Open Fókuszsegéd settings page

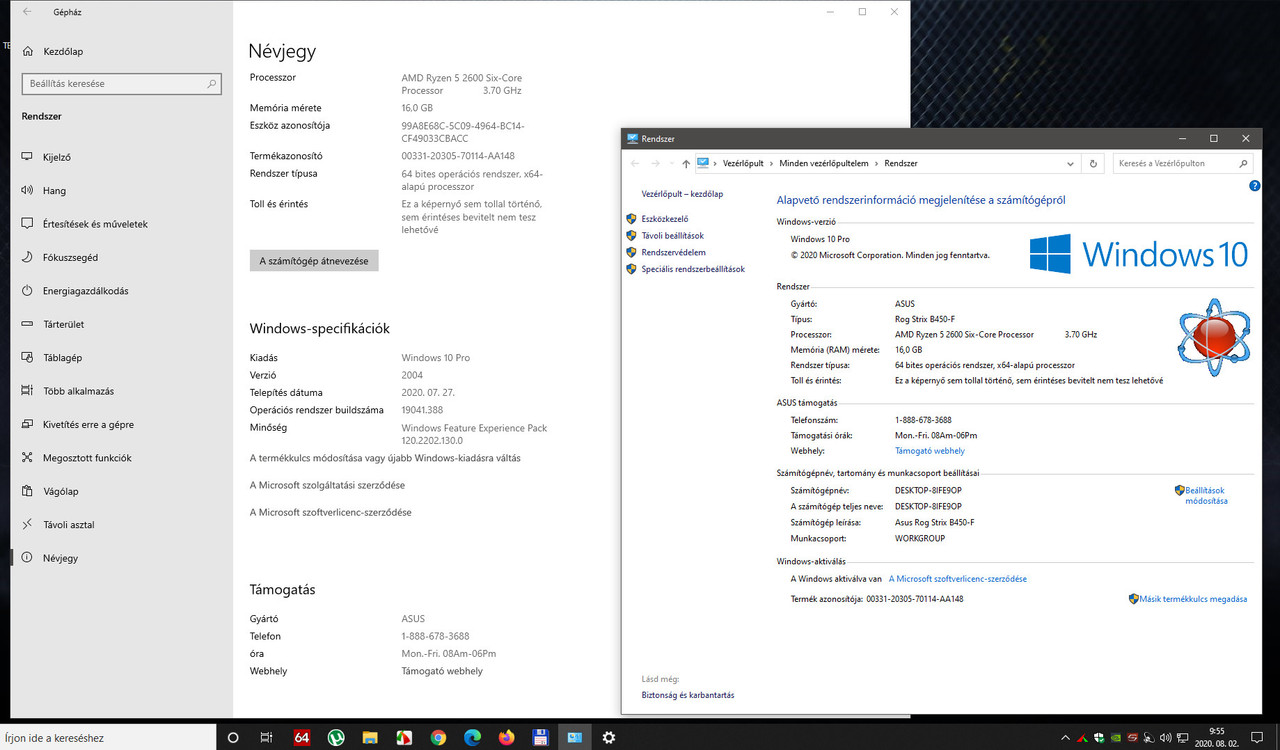[x=70, y=258]
